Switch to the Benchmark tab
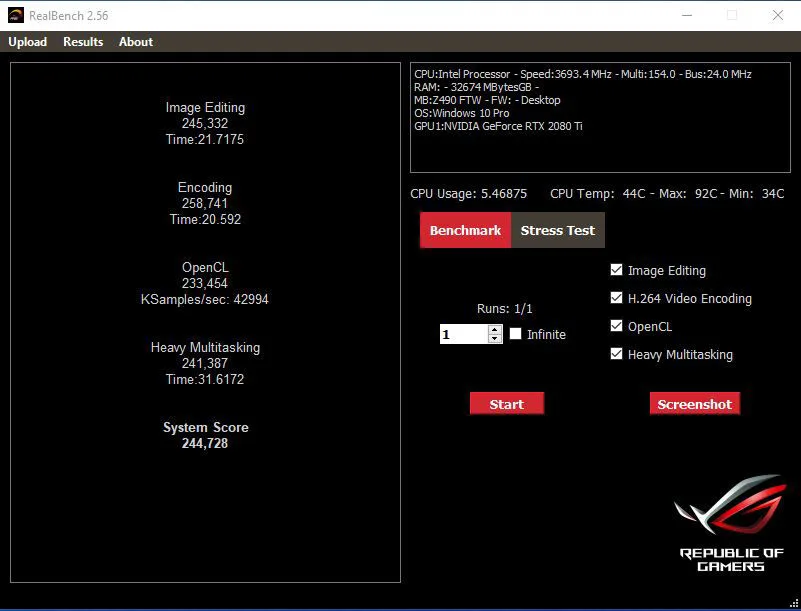Screen dimensions: 801x611 tap(465, 230)
